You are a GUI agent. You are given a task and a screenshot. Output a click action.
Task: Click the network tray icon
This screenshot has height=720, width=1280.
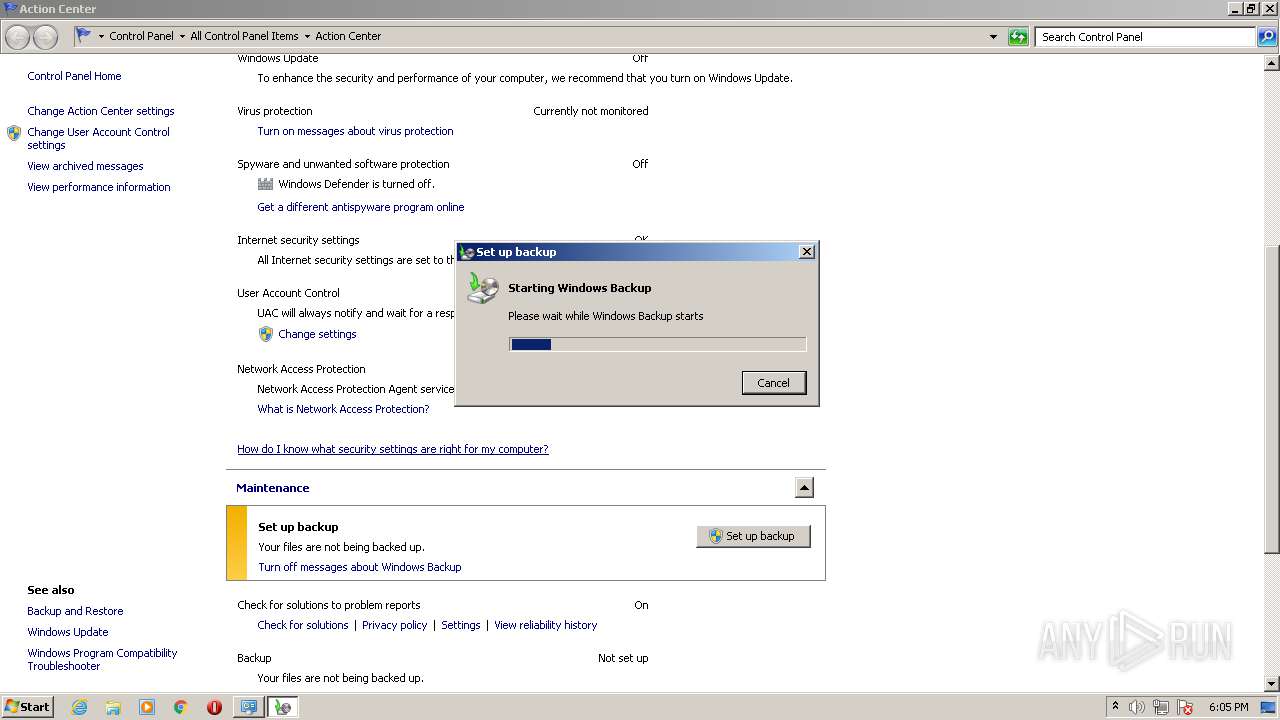point(1161,707)
